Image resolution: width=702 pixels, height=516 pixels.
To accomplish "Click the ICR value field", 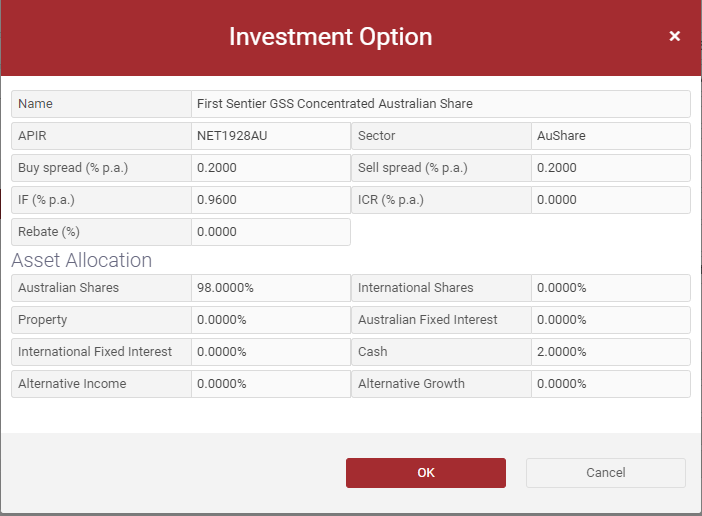I will (x=611, y=200).
